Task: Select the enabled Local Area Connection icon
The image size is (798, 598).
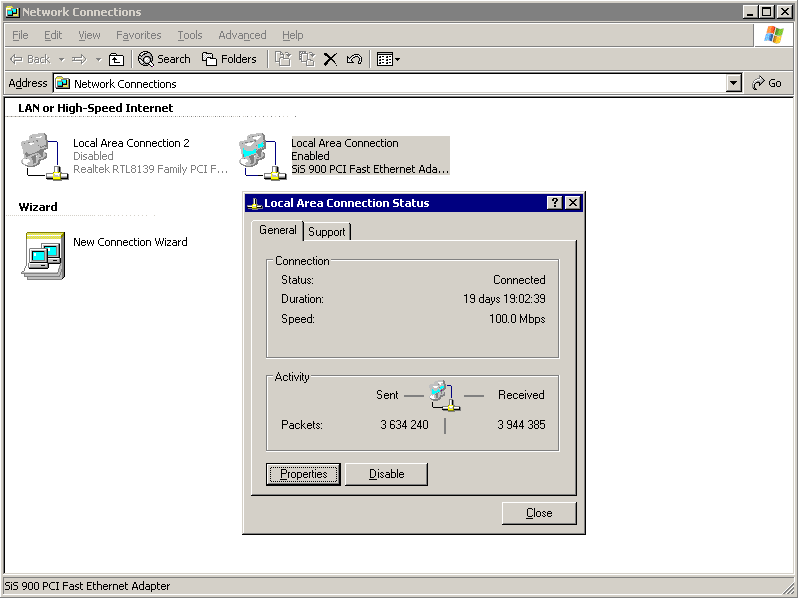Action: [x=259, y=155]
